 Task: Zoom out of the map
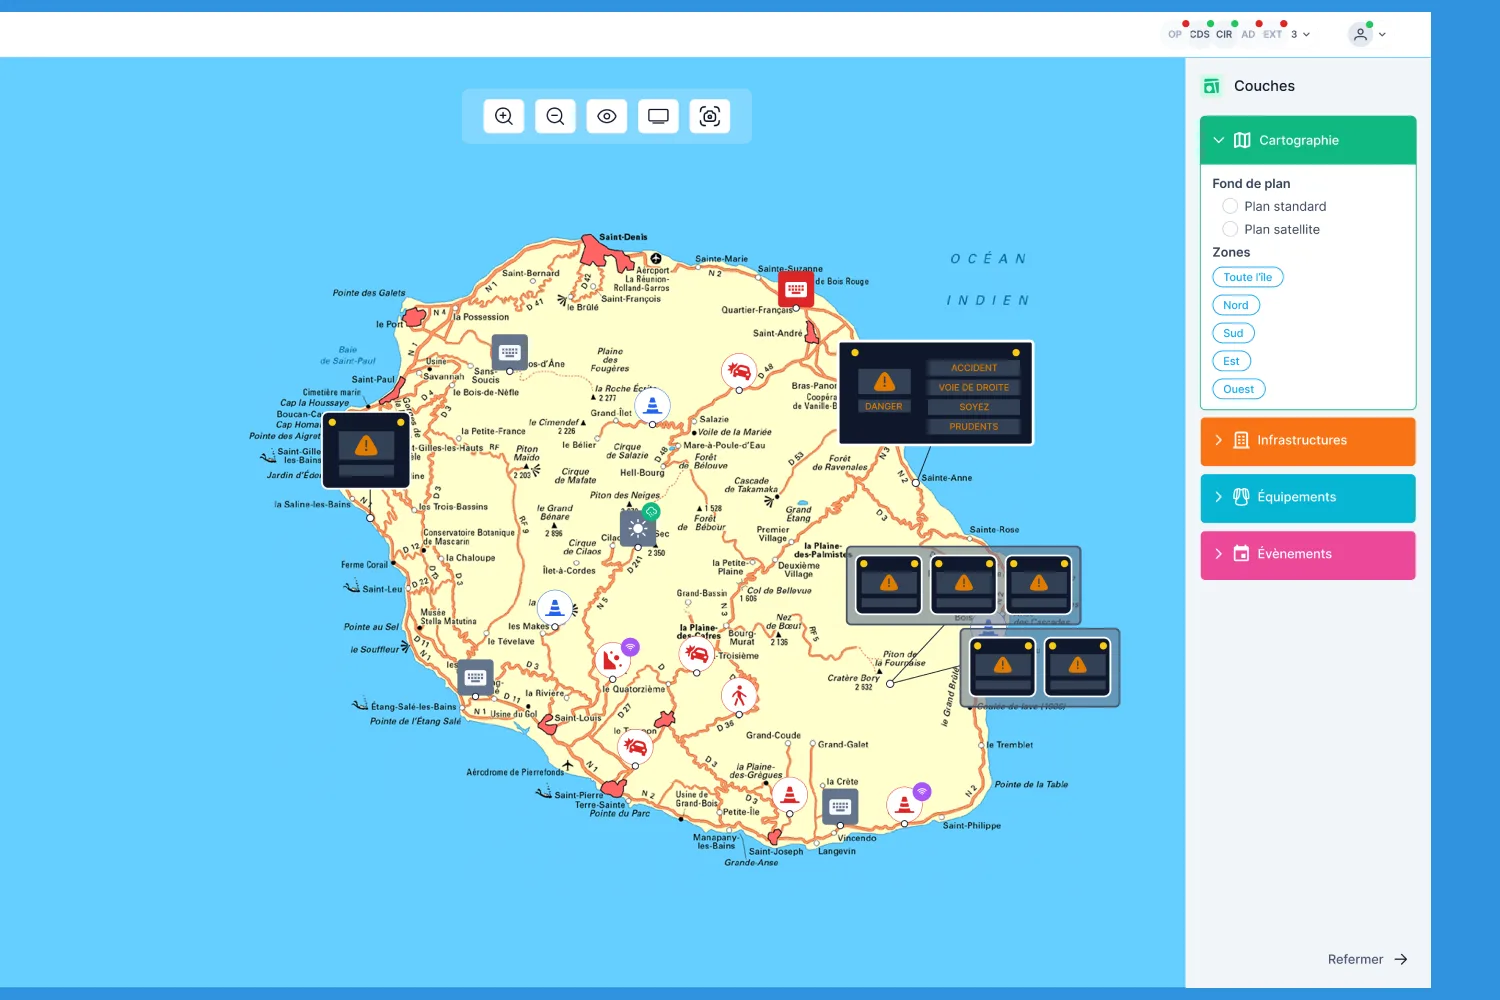[555, 116]
